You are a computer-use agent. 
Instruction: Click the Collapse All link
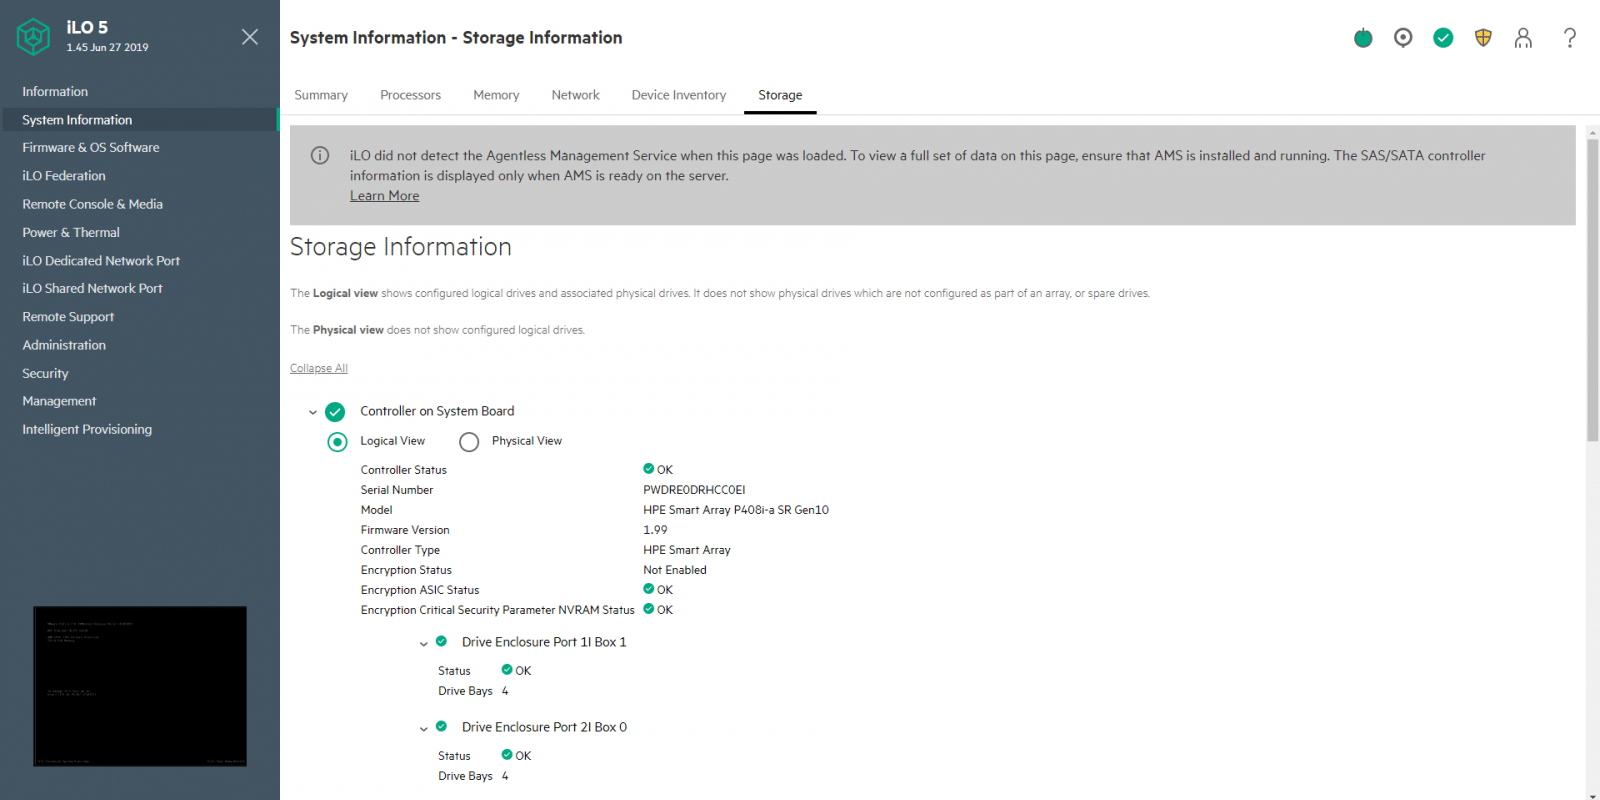click(319, 368)
